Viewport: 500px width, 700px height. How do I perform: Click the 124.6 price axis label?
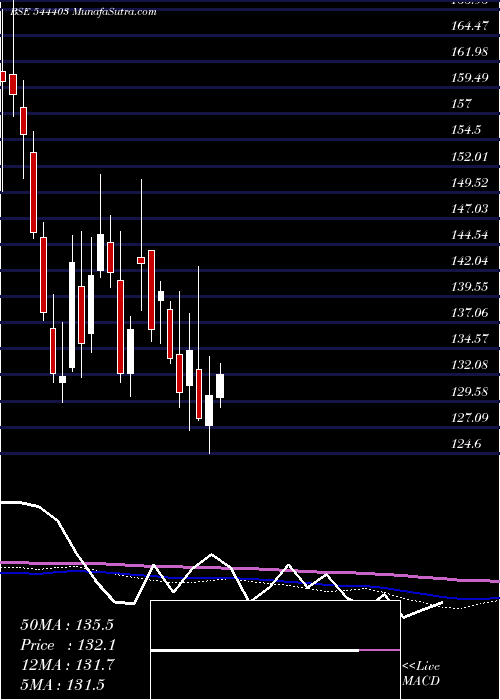(466, 444)
